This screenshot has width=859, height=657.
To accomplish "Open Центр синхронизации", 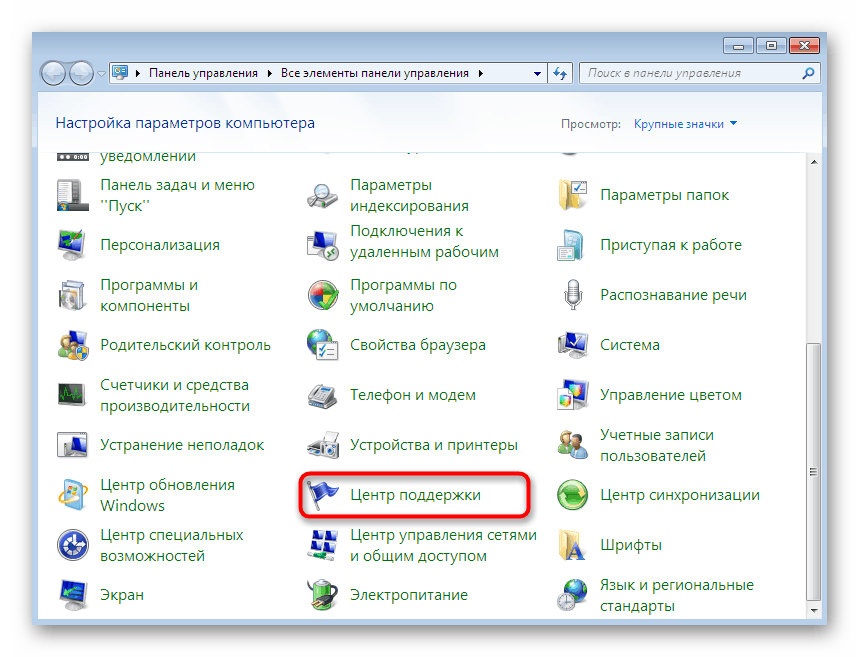I will (680, 494).
